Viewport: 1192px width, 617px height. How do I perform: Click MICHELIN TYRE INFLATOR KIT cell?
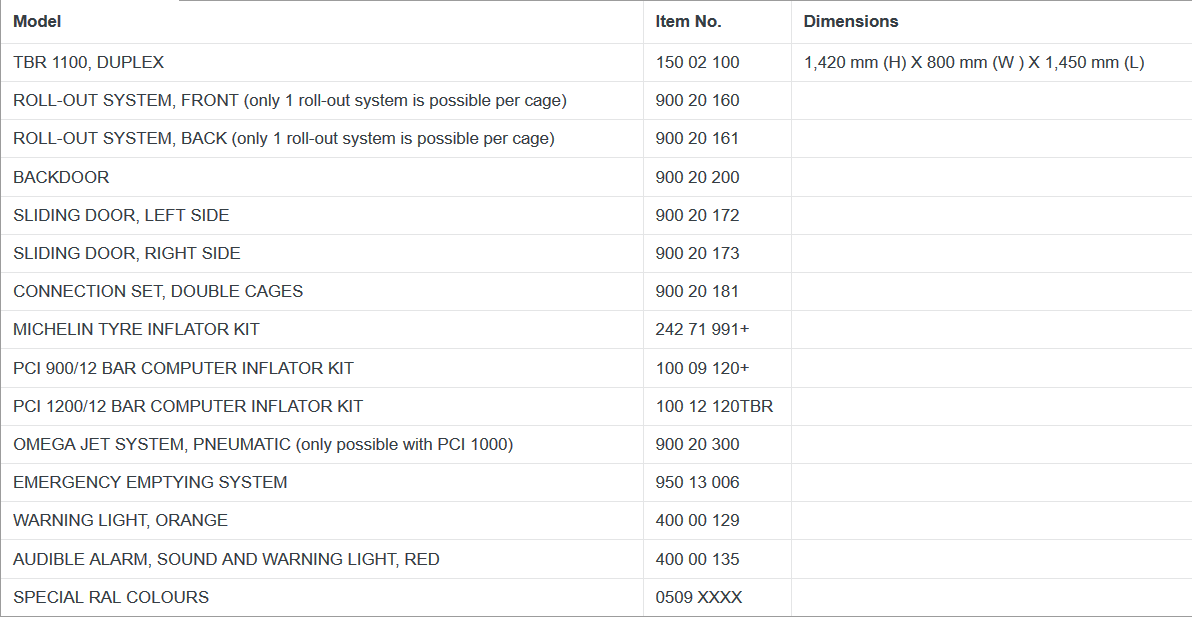point(136,329)
